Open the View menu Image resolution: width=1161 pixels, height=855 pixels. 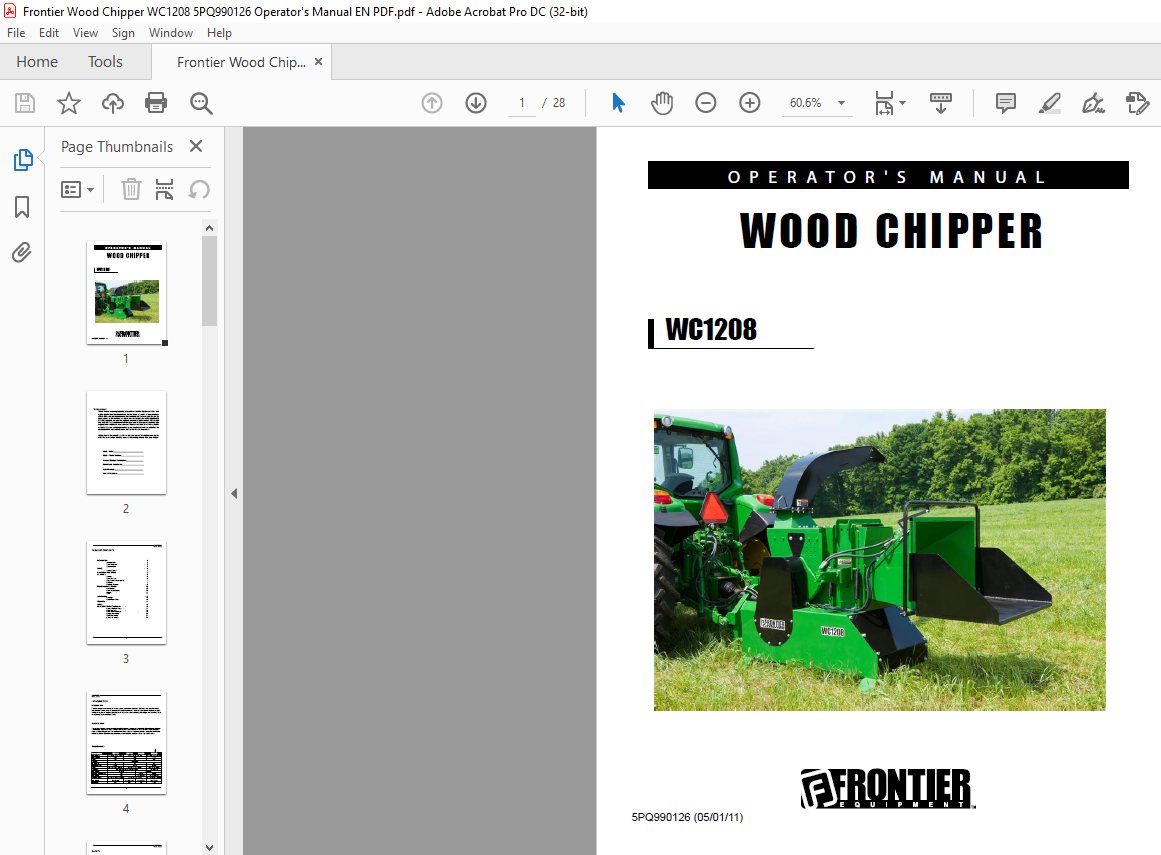85,33
